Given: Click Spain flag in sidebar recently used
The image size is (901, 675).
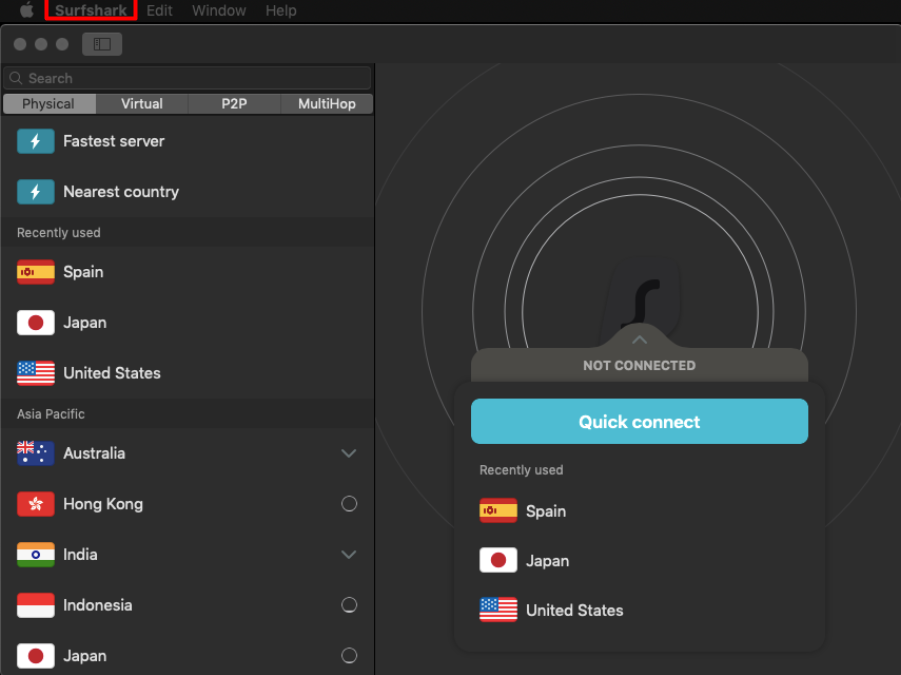Looking at the screenshot, I should [x=36, y=272].
